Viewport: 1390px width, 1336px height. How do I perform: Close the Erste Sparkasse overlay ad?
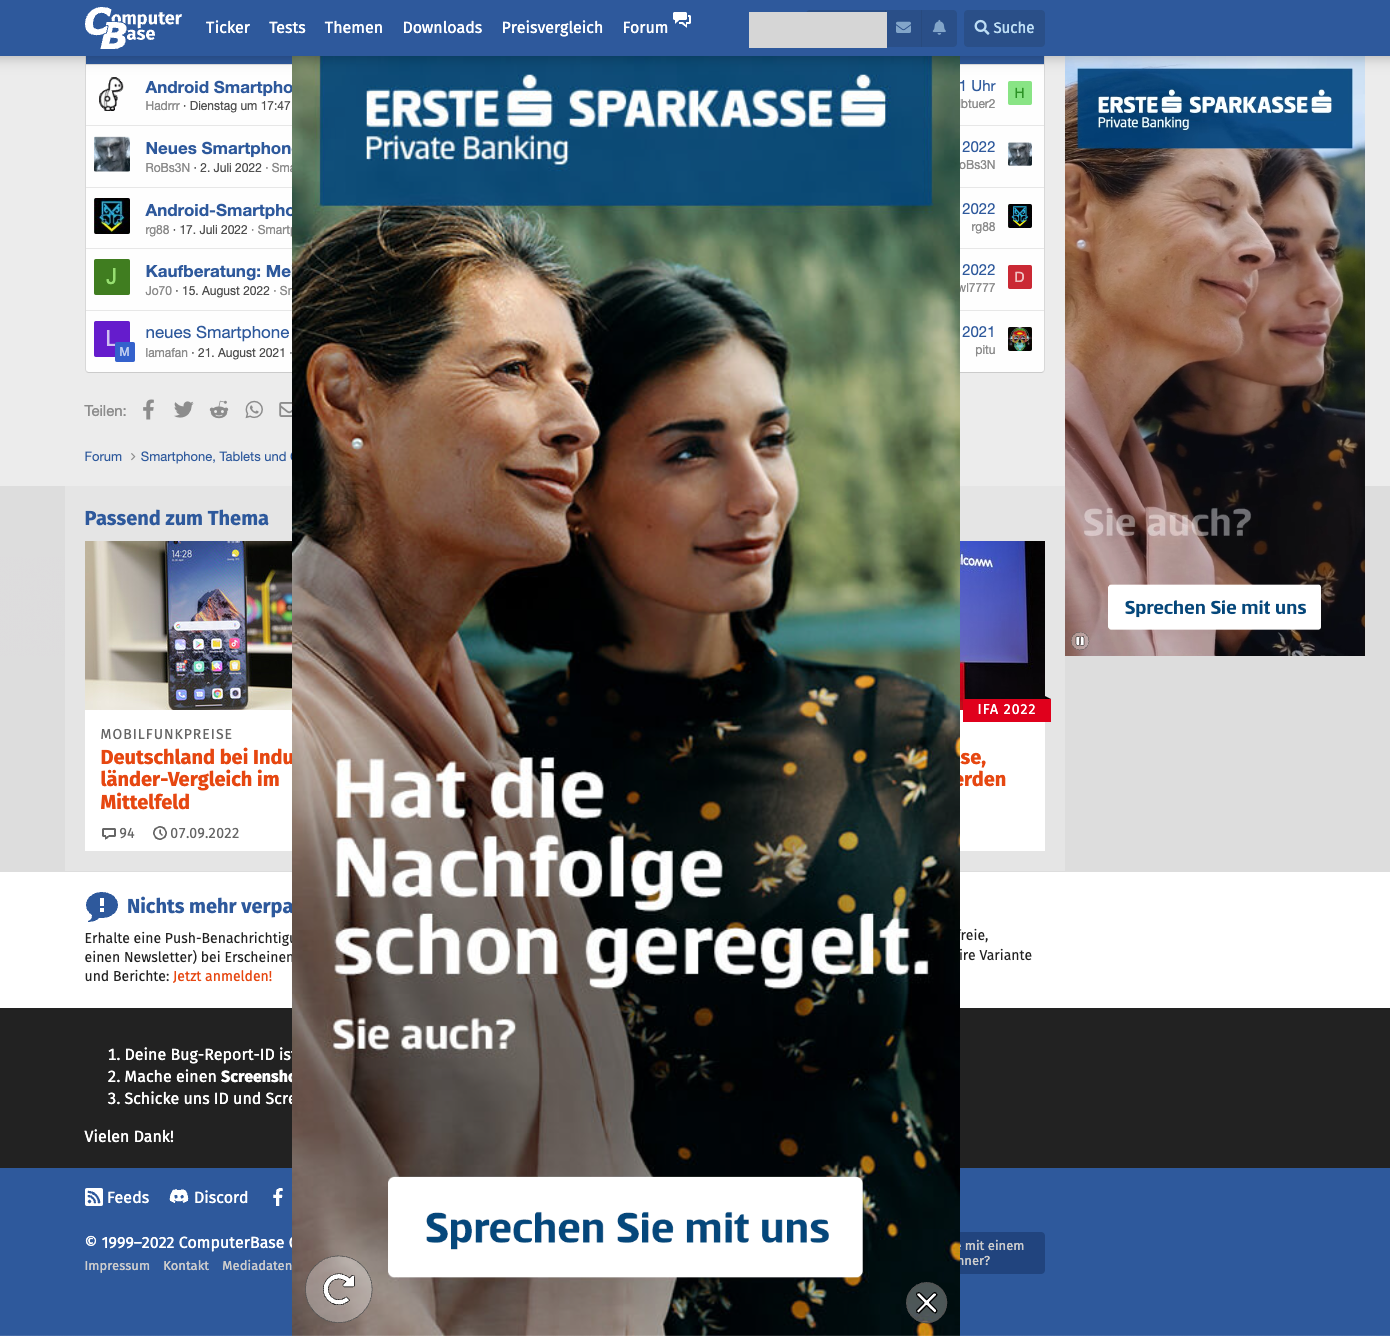coord(927,1302)
